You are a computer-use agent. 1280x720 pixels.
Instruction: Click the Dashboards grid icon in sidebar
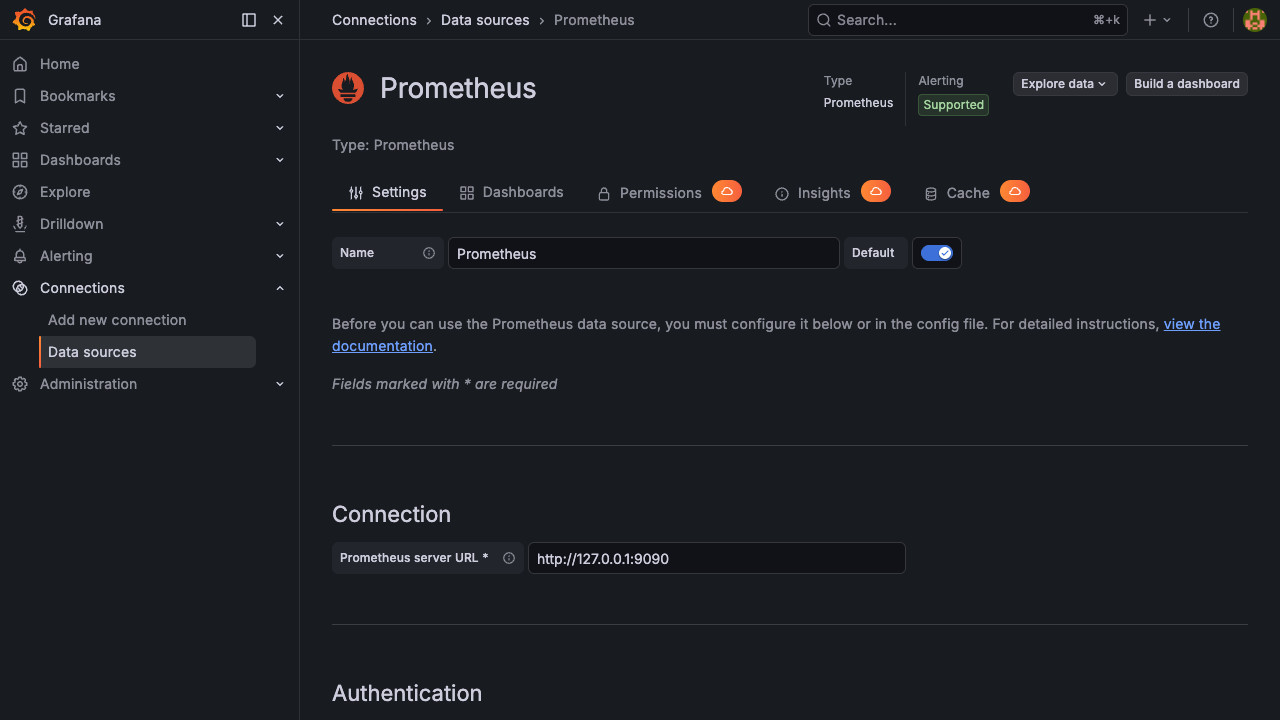coord(20,160)
